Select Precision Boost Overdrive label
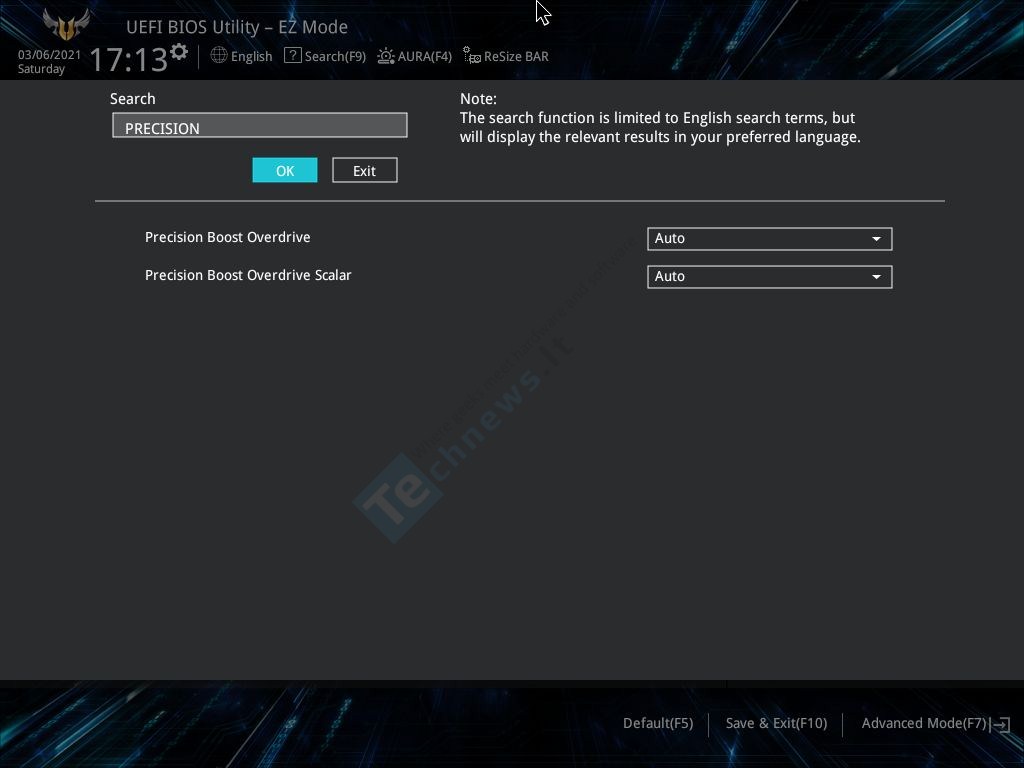The image size is (1024, 768). pos(227,237)
